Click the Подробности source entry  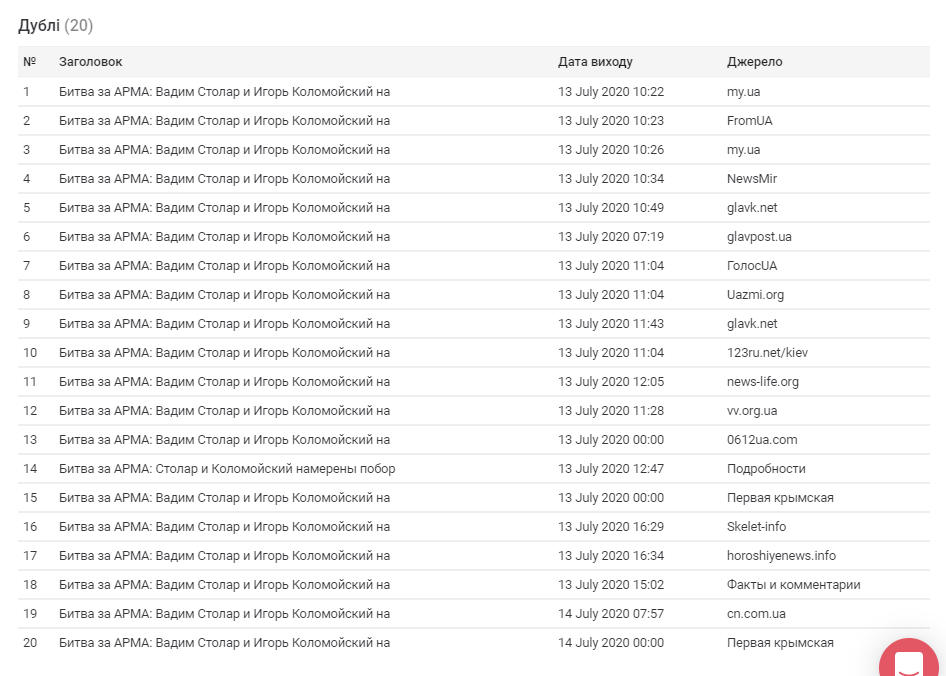coord(766,469)
